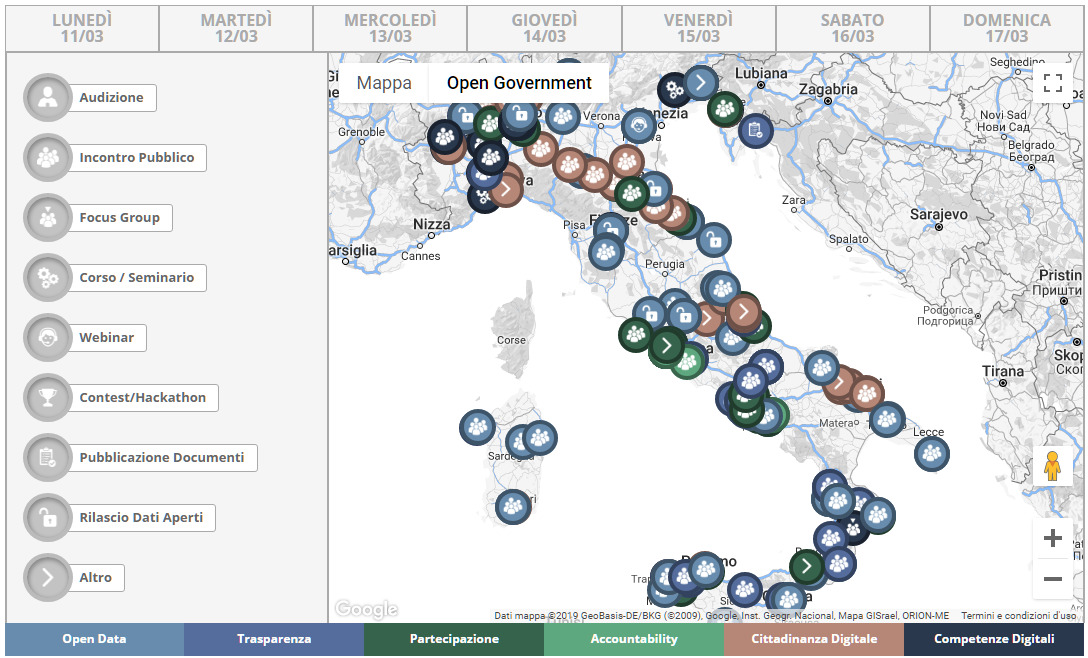The width and height of the screenshot is (1088, 658).
Task: Open the open-lock marker east of Perugia
Action: tap(714, 240)
